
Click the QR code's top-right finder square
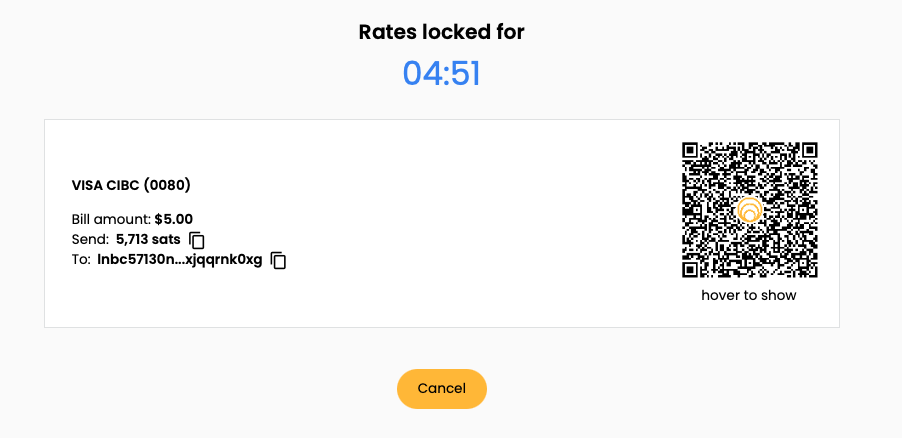(808, 152)
